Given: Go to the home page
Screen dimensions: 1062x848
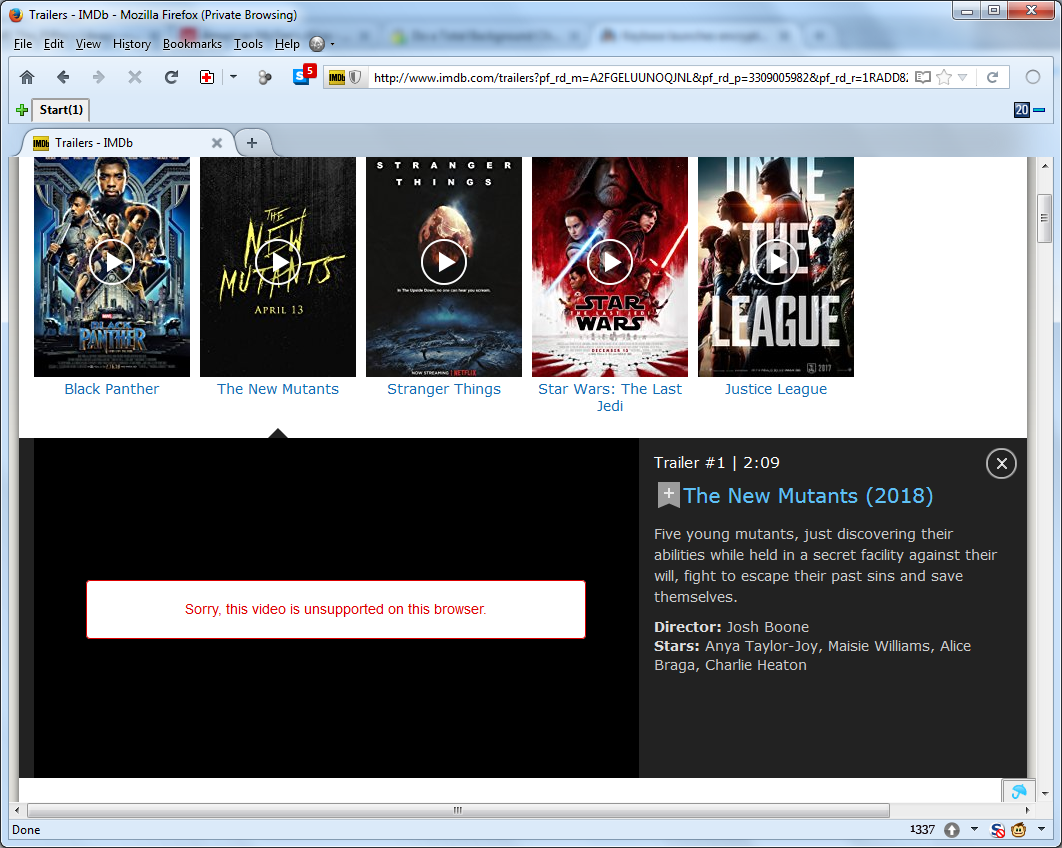Looking at the screenshot, I should 27,77.
